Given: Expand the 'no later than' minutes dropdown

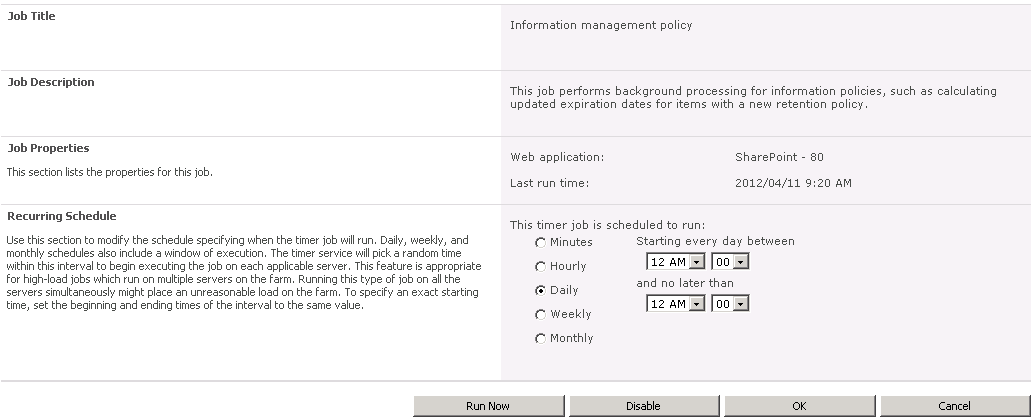Looking at the screenshot, I should (x=730, y=304).
